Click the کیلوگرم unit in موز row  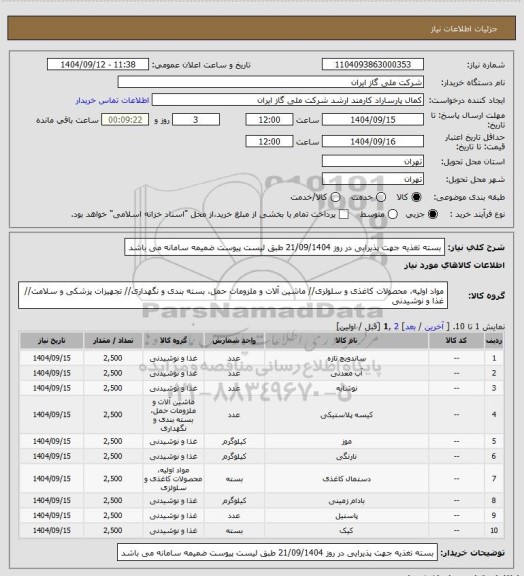[x=234, y=441]
